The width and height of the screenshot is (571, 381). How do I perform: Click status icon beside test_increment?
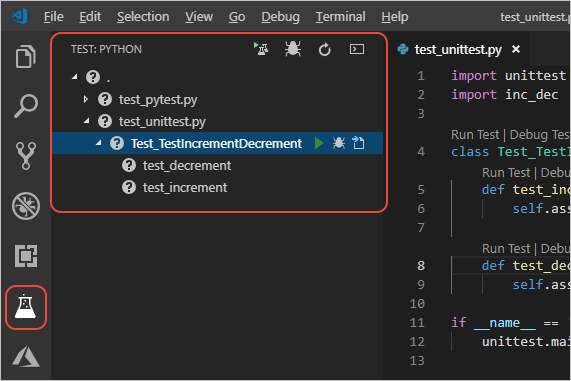coord(129,187)
